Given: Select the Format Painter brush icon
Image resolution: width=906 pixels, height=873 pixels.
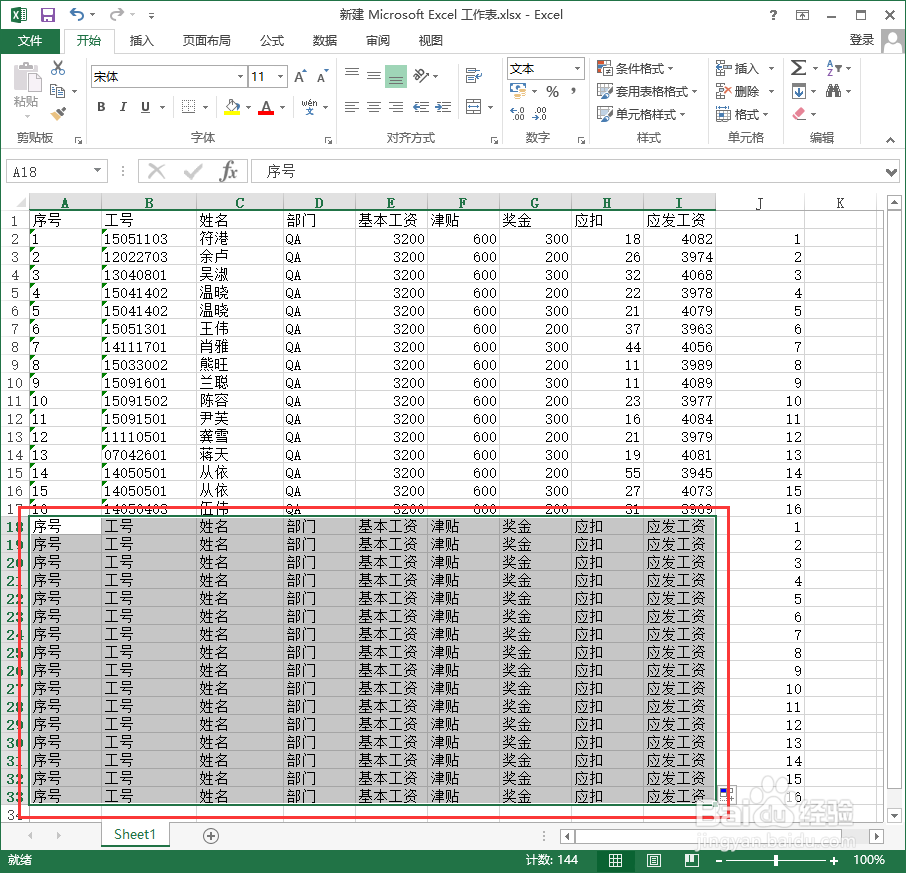Looking at the screenshot, I should coord(58,113).
